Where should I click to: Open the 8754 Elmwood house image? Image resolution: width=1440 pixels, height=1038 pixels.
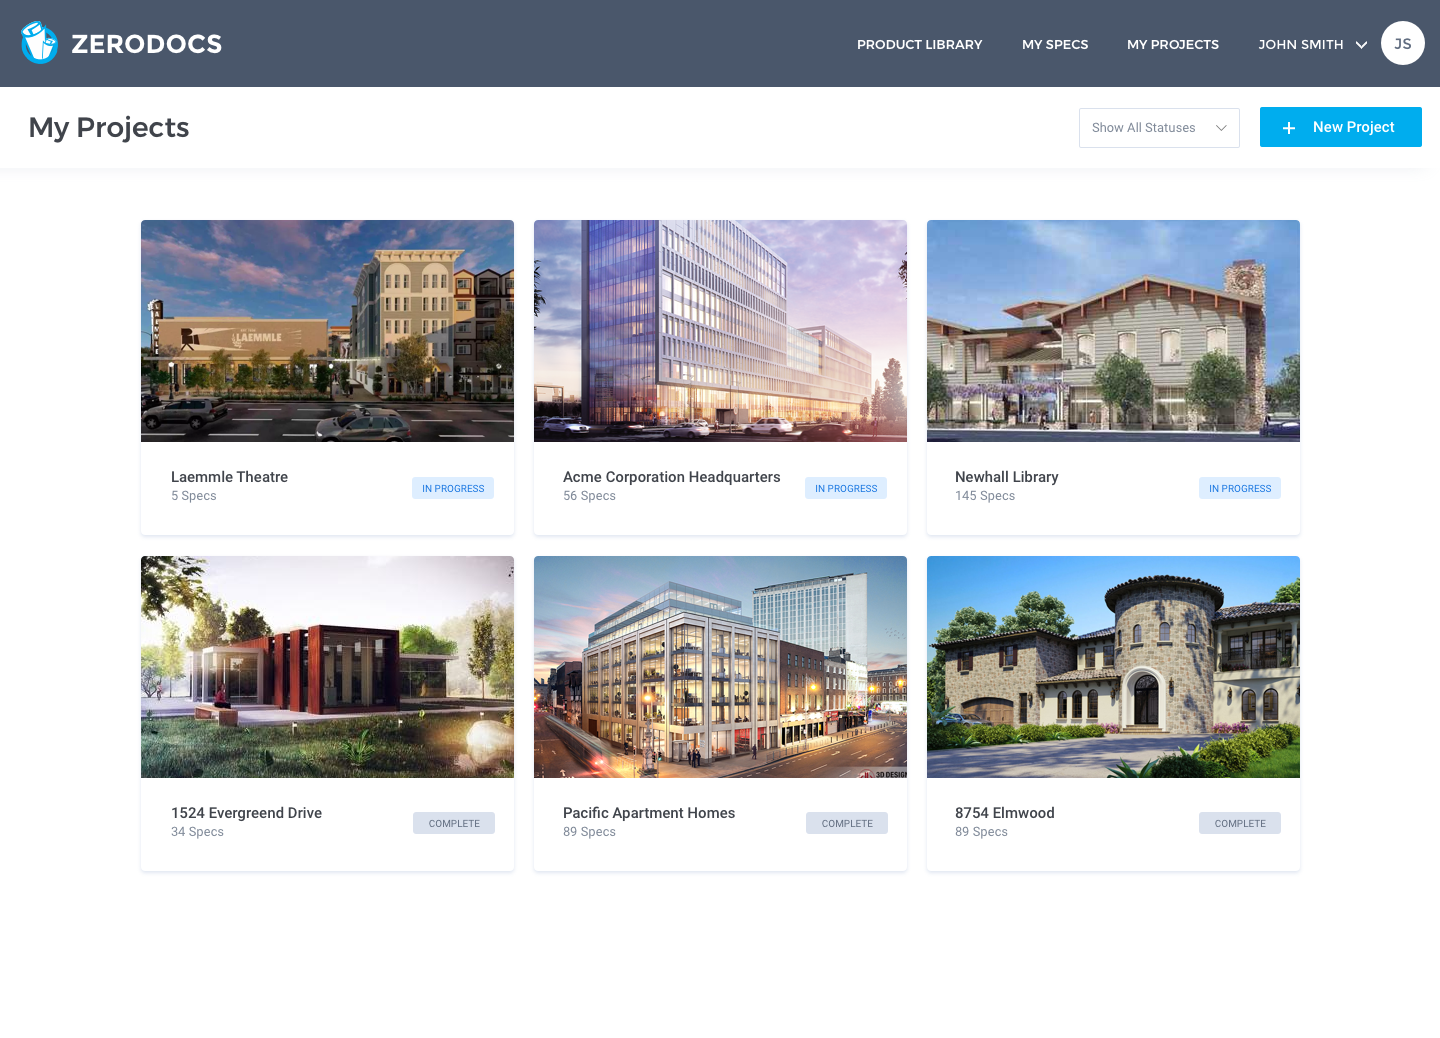[x=1113, y=667]
